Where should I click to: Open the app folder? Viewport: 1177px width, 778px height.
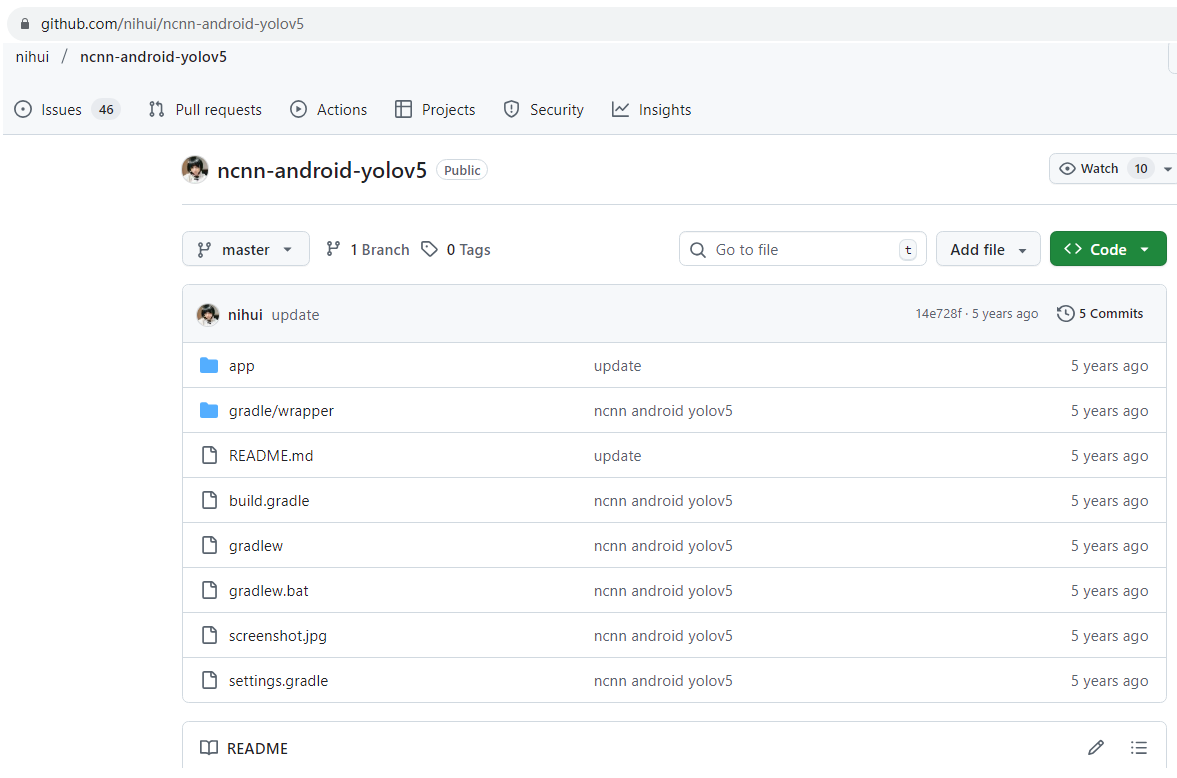[x=242, y=366]
